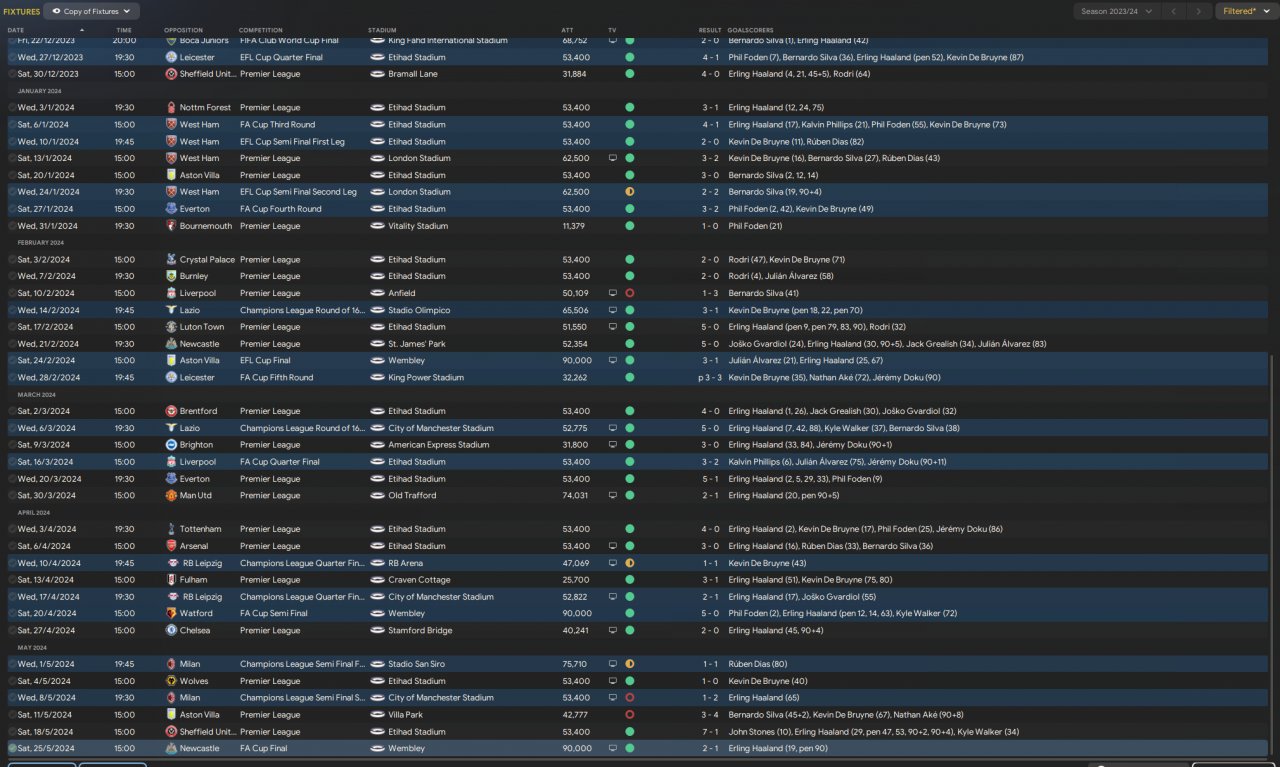Click the TV icon on the Man Utd row
Screen dimensions: 1280x767
(x=613, y=495)
